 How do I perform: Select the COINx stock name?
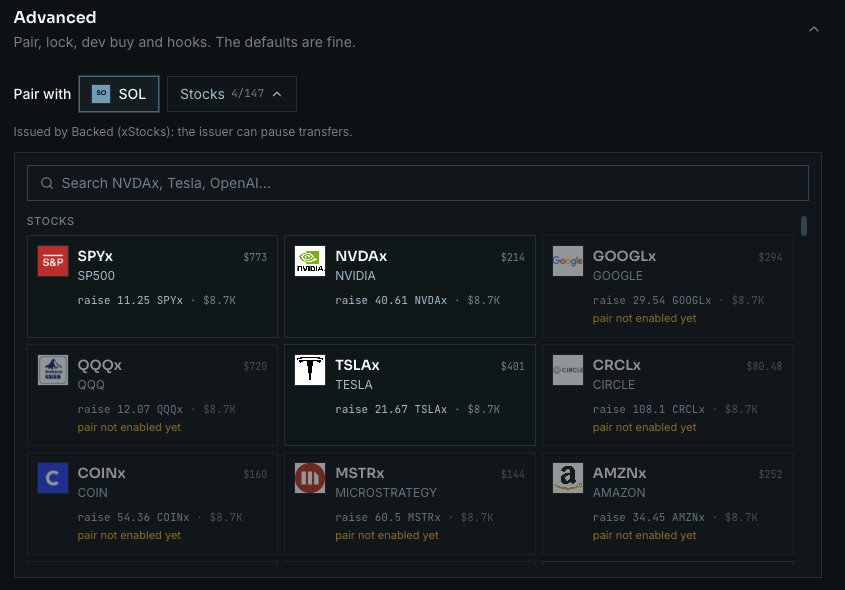(101, 473)
